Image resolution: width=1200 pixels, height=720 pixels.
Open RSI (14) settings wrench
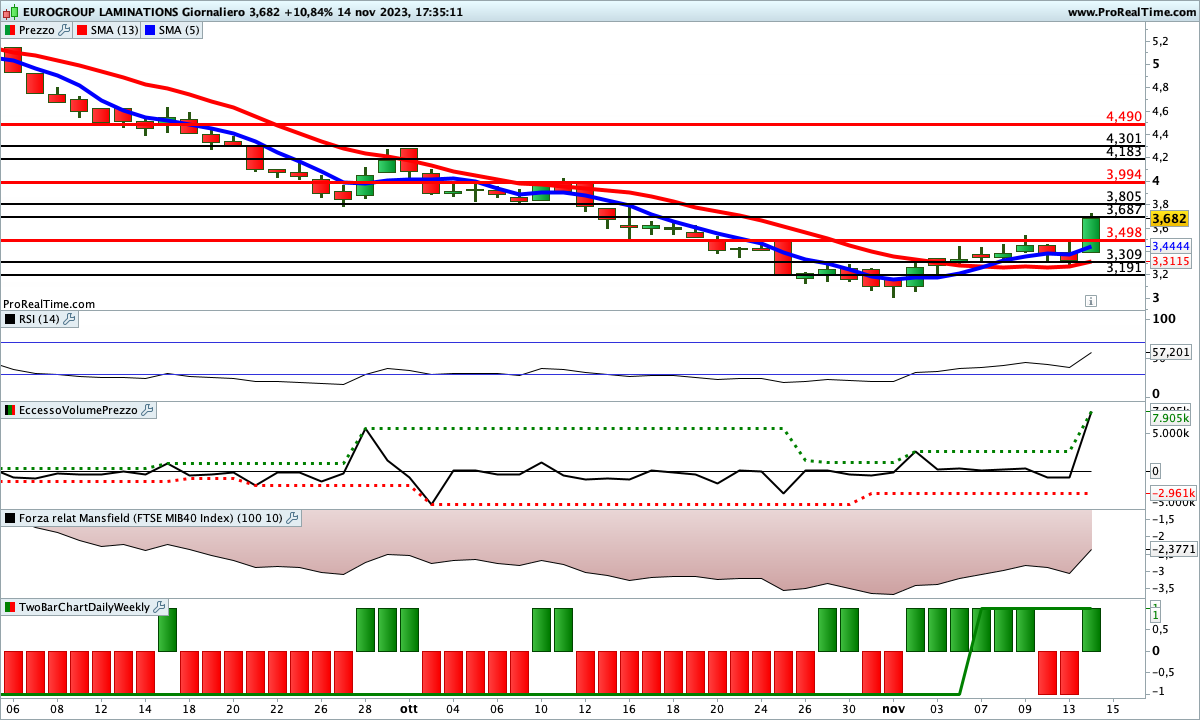pyautogui.click(x=69, y=319)
